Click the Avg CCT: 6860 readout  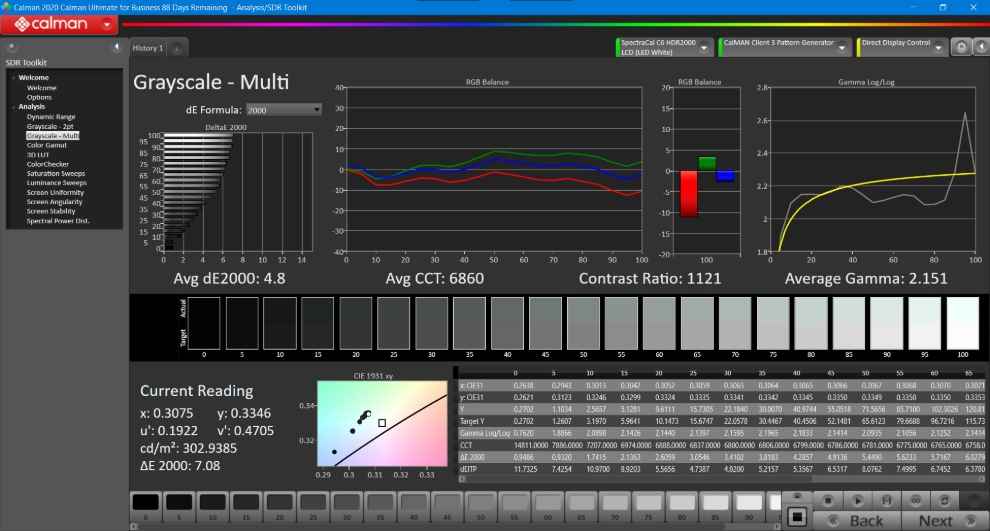pyautogui.click(x=434, y=278)
